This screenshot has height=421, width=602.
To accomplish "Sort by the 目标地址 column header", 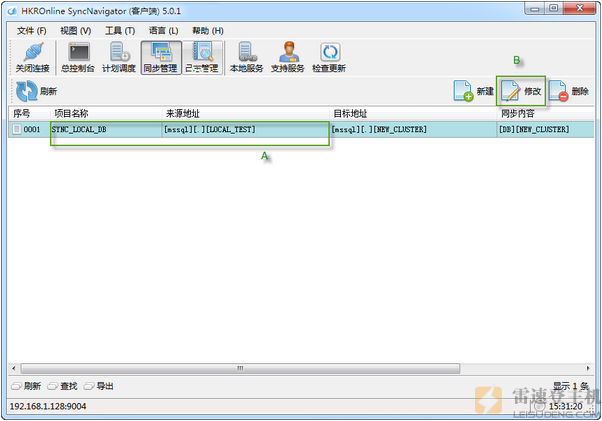I will (413, 114).
